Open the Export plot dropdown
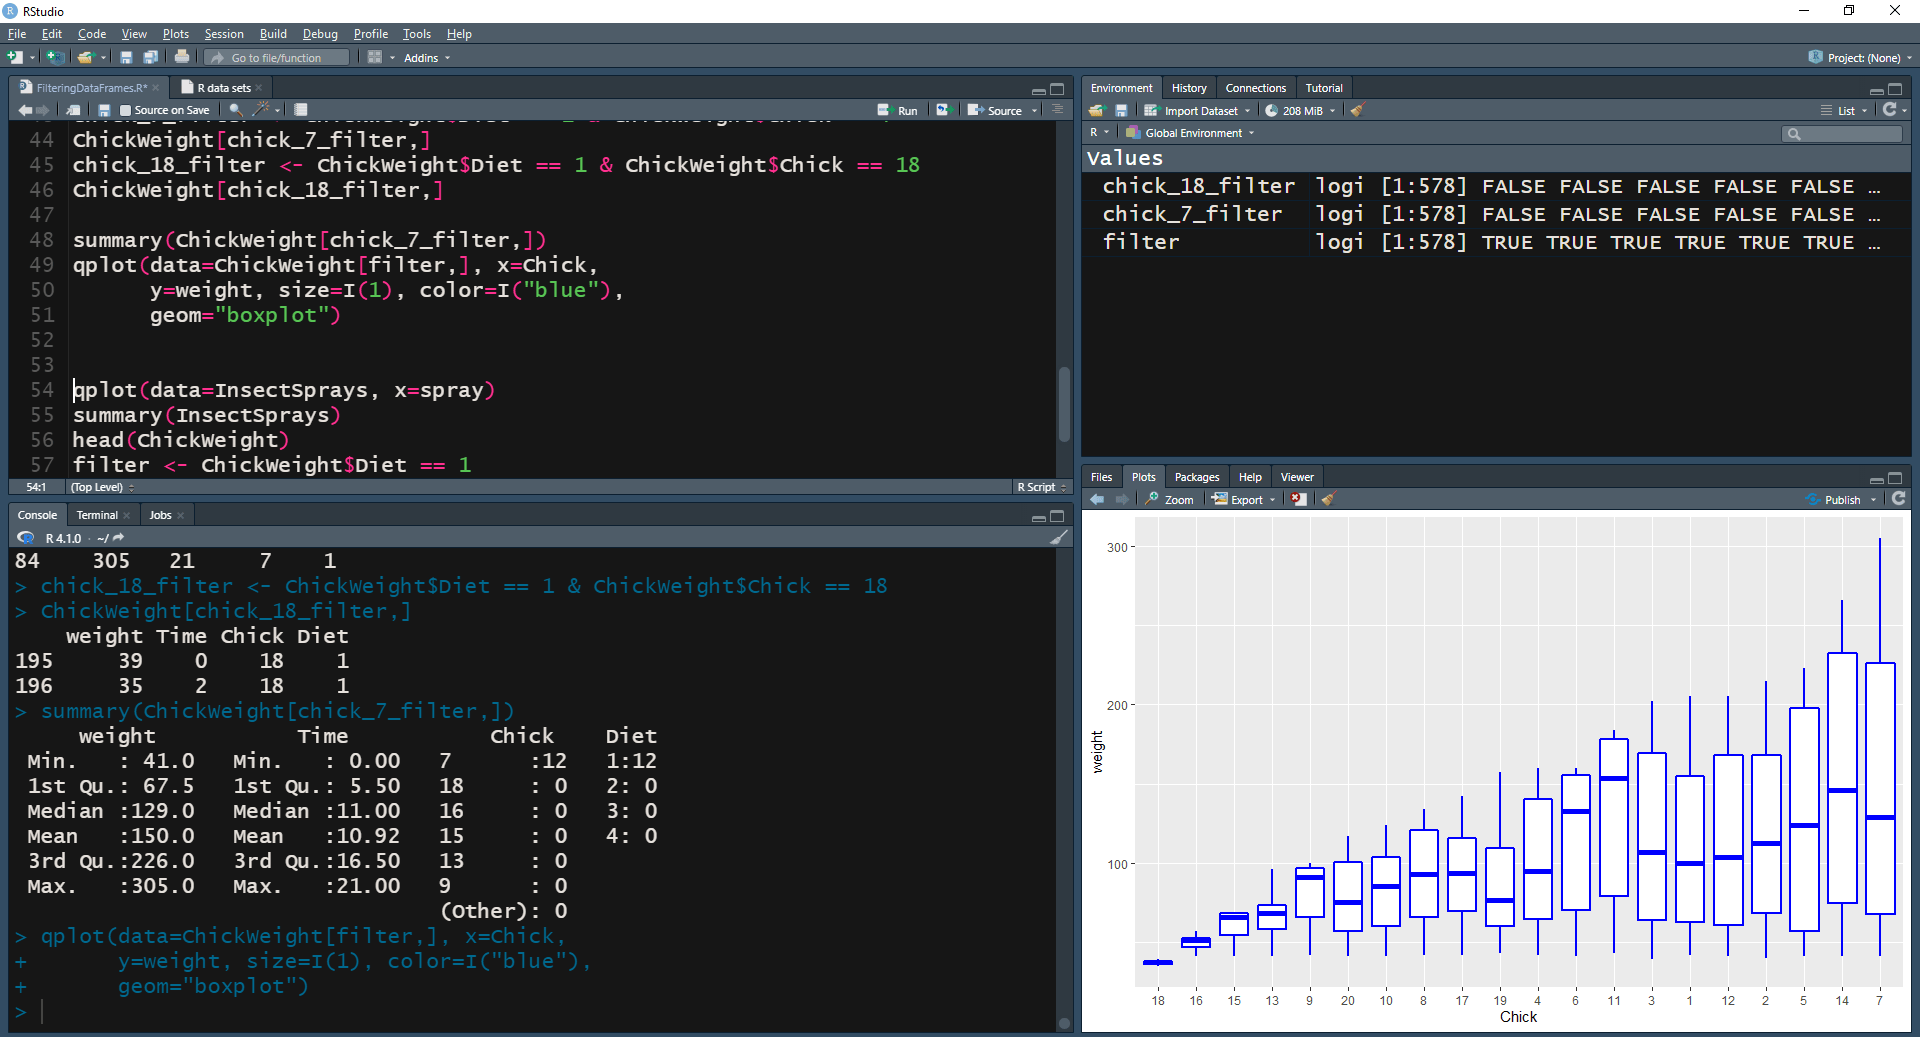Image resolution: width=1920 pixels, height=1037 pixels. [1244, 499]
